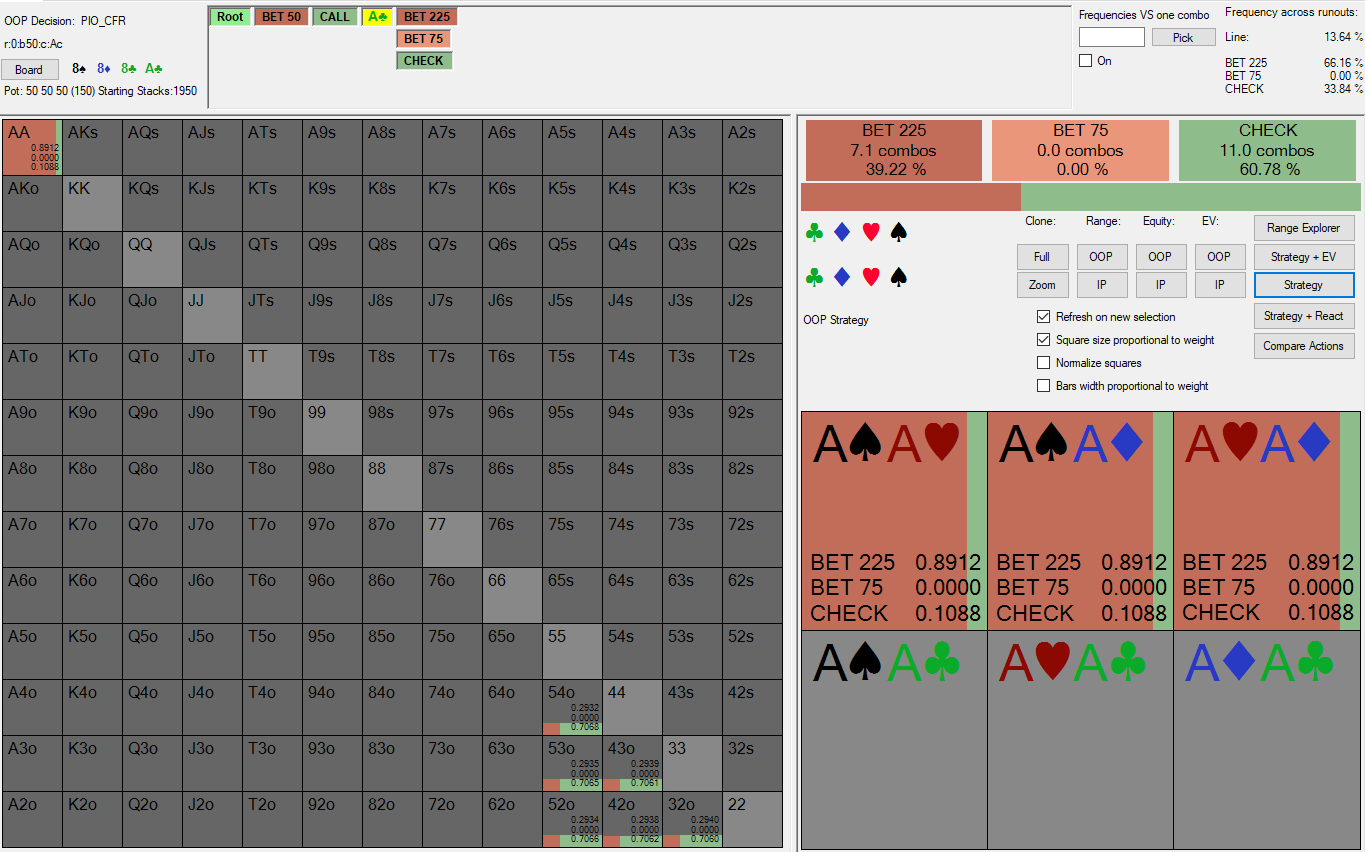Select 44 cell in hand matrix

point(632,707)
